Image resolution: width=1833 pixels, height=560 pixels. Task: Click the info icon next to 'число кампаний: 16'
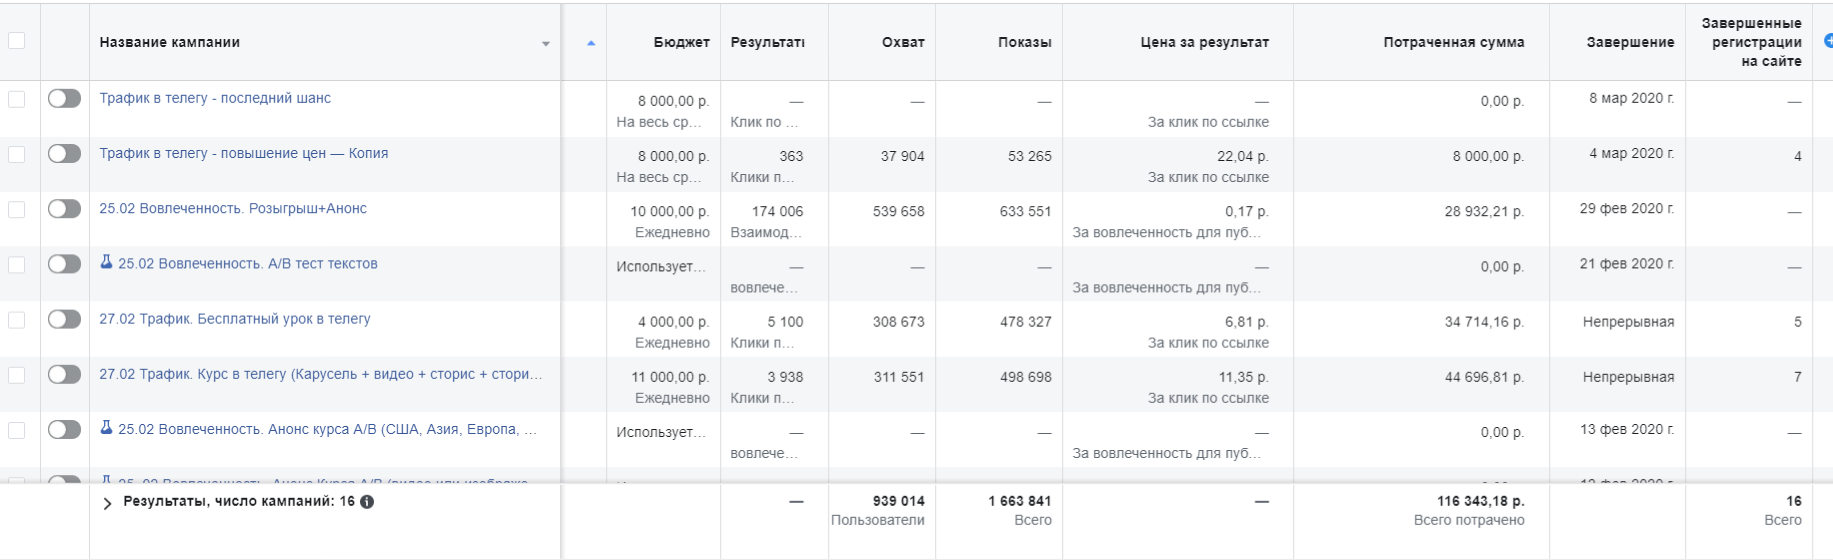(367, 502)
